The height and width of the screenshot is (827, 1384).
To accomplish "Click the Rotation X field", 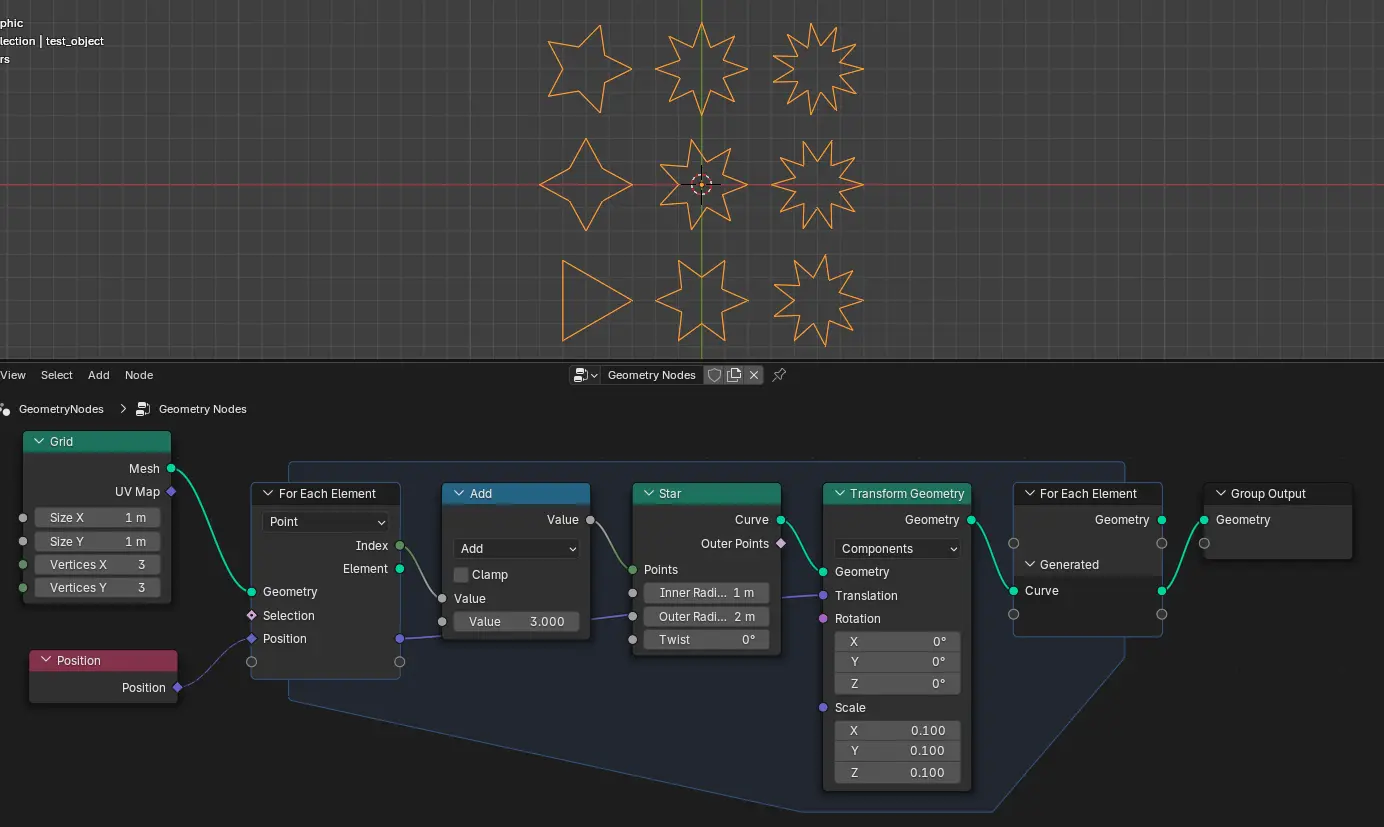I will pos(897,642).
